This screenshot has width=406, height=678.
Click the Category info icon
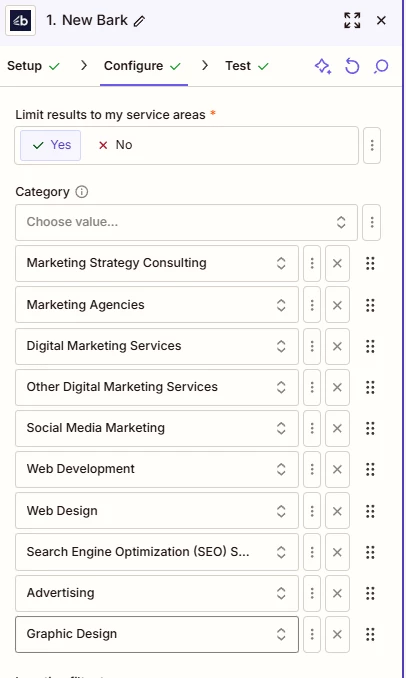pos(82,192)
